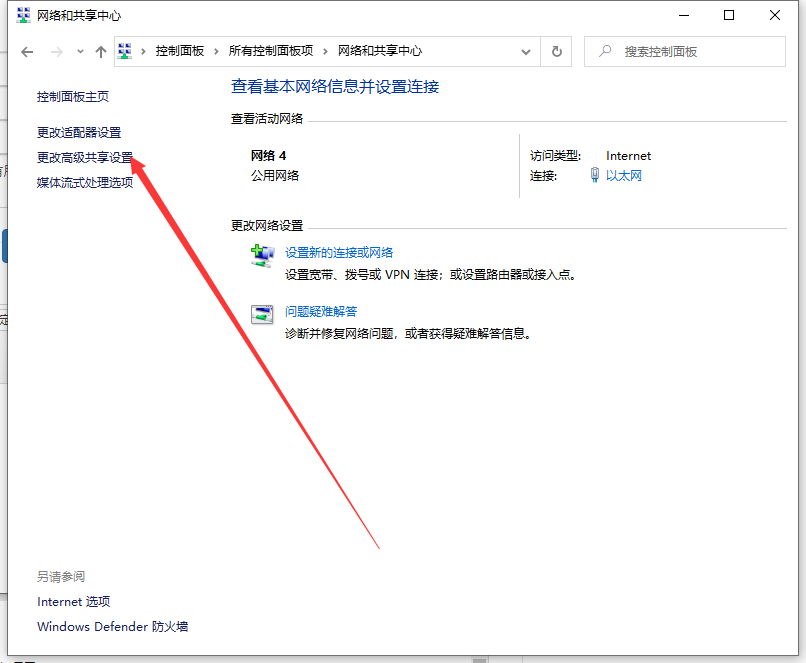This screenshot has height=663, width=806.
Task: Go up one level with the Up arrow
Action: 100,51
